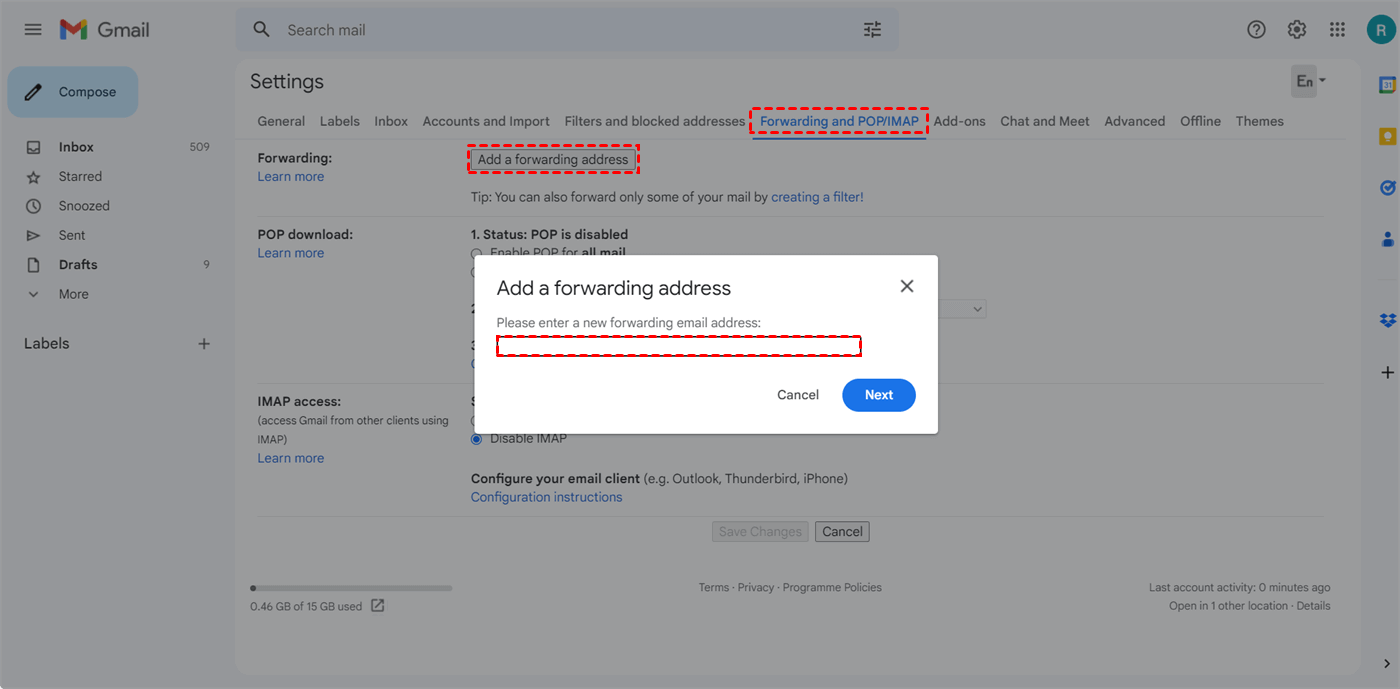1400x689 pixels.
Task: Click the forwarding email address field
Action: tap(679, 347)
